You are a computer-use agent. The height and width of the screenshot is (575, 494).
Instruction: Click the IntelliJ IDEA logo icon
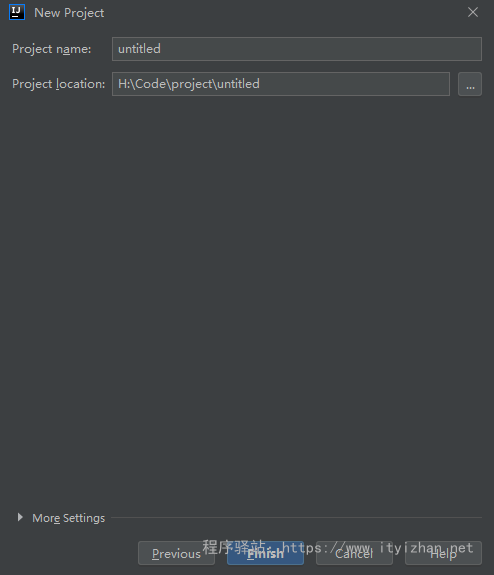pyautogui.click(x=17, y=12)
